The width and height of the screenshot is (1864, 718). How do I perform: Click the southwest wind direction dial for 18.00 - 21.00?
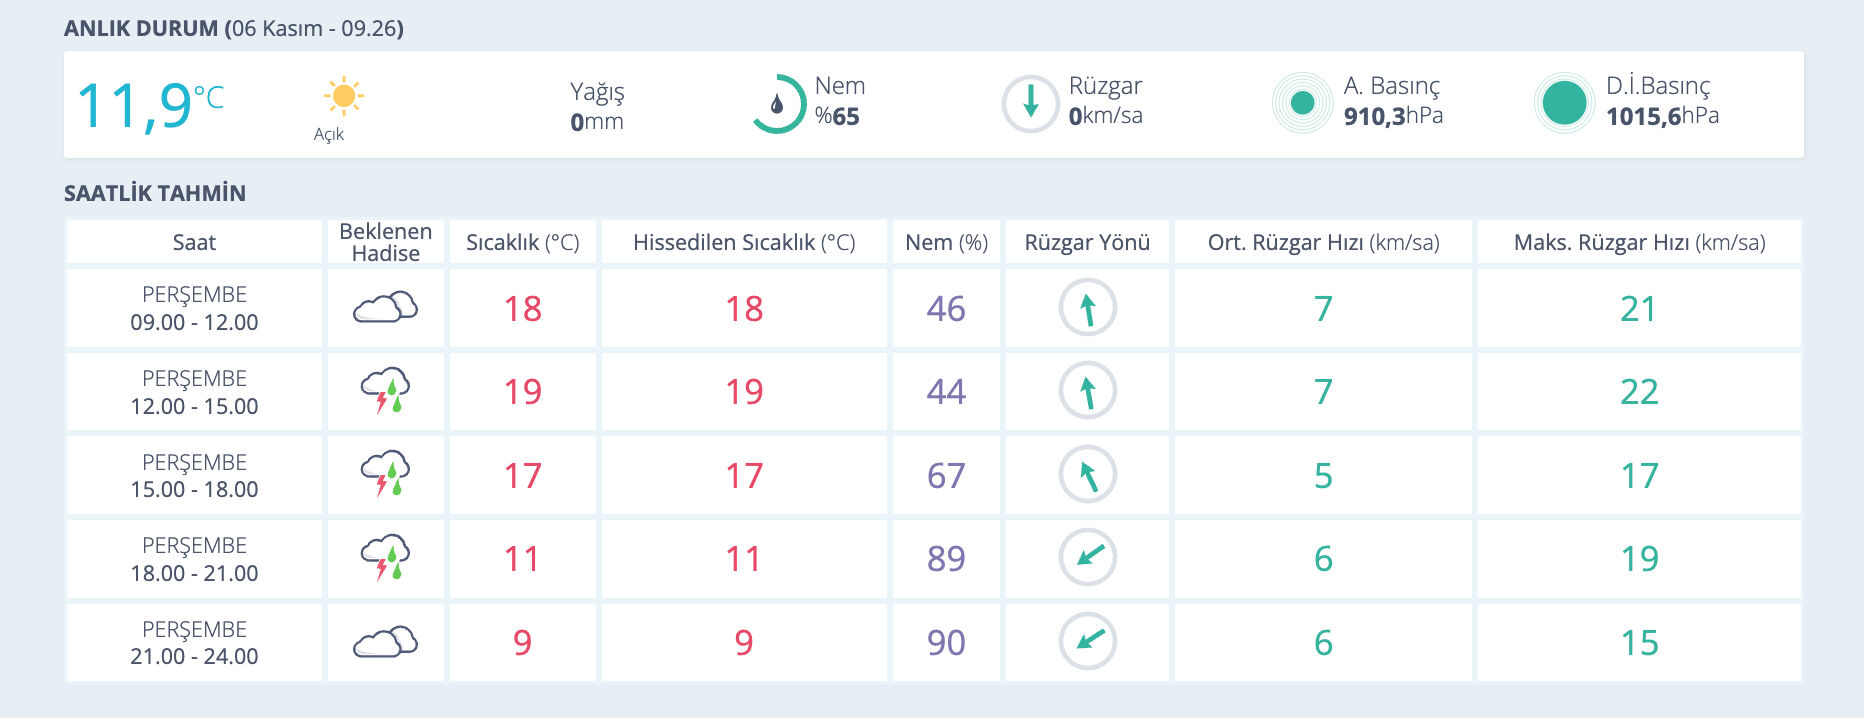pyautogui.click(x=1087, y=559)
